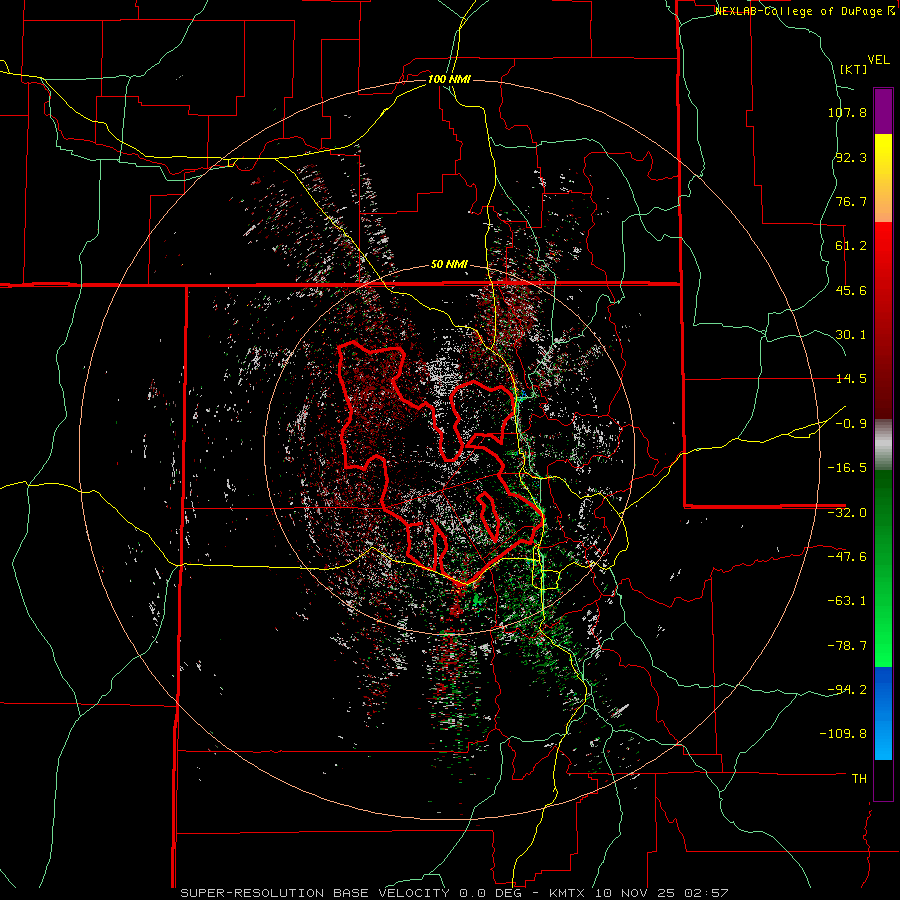Click the -16.5 value on velocity scale
Screen dimensions: 900x900
(x=847, y=468)
